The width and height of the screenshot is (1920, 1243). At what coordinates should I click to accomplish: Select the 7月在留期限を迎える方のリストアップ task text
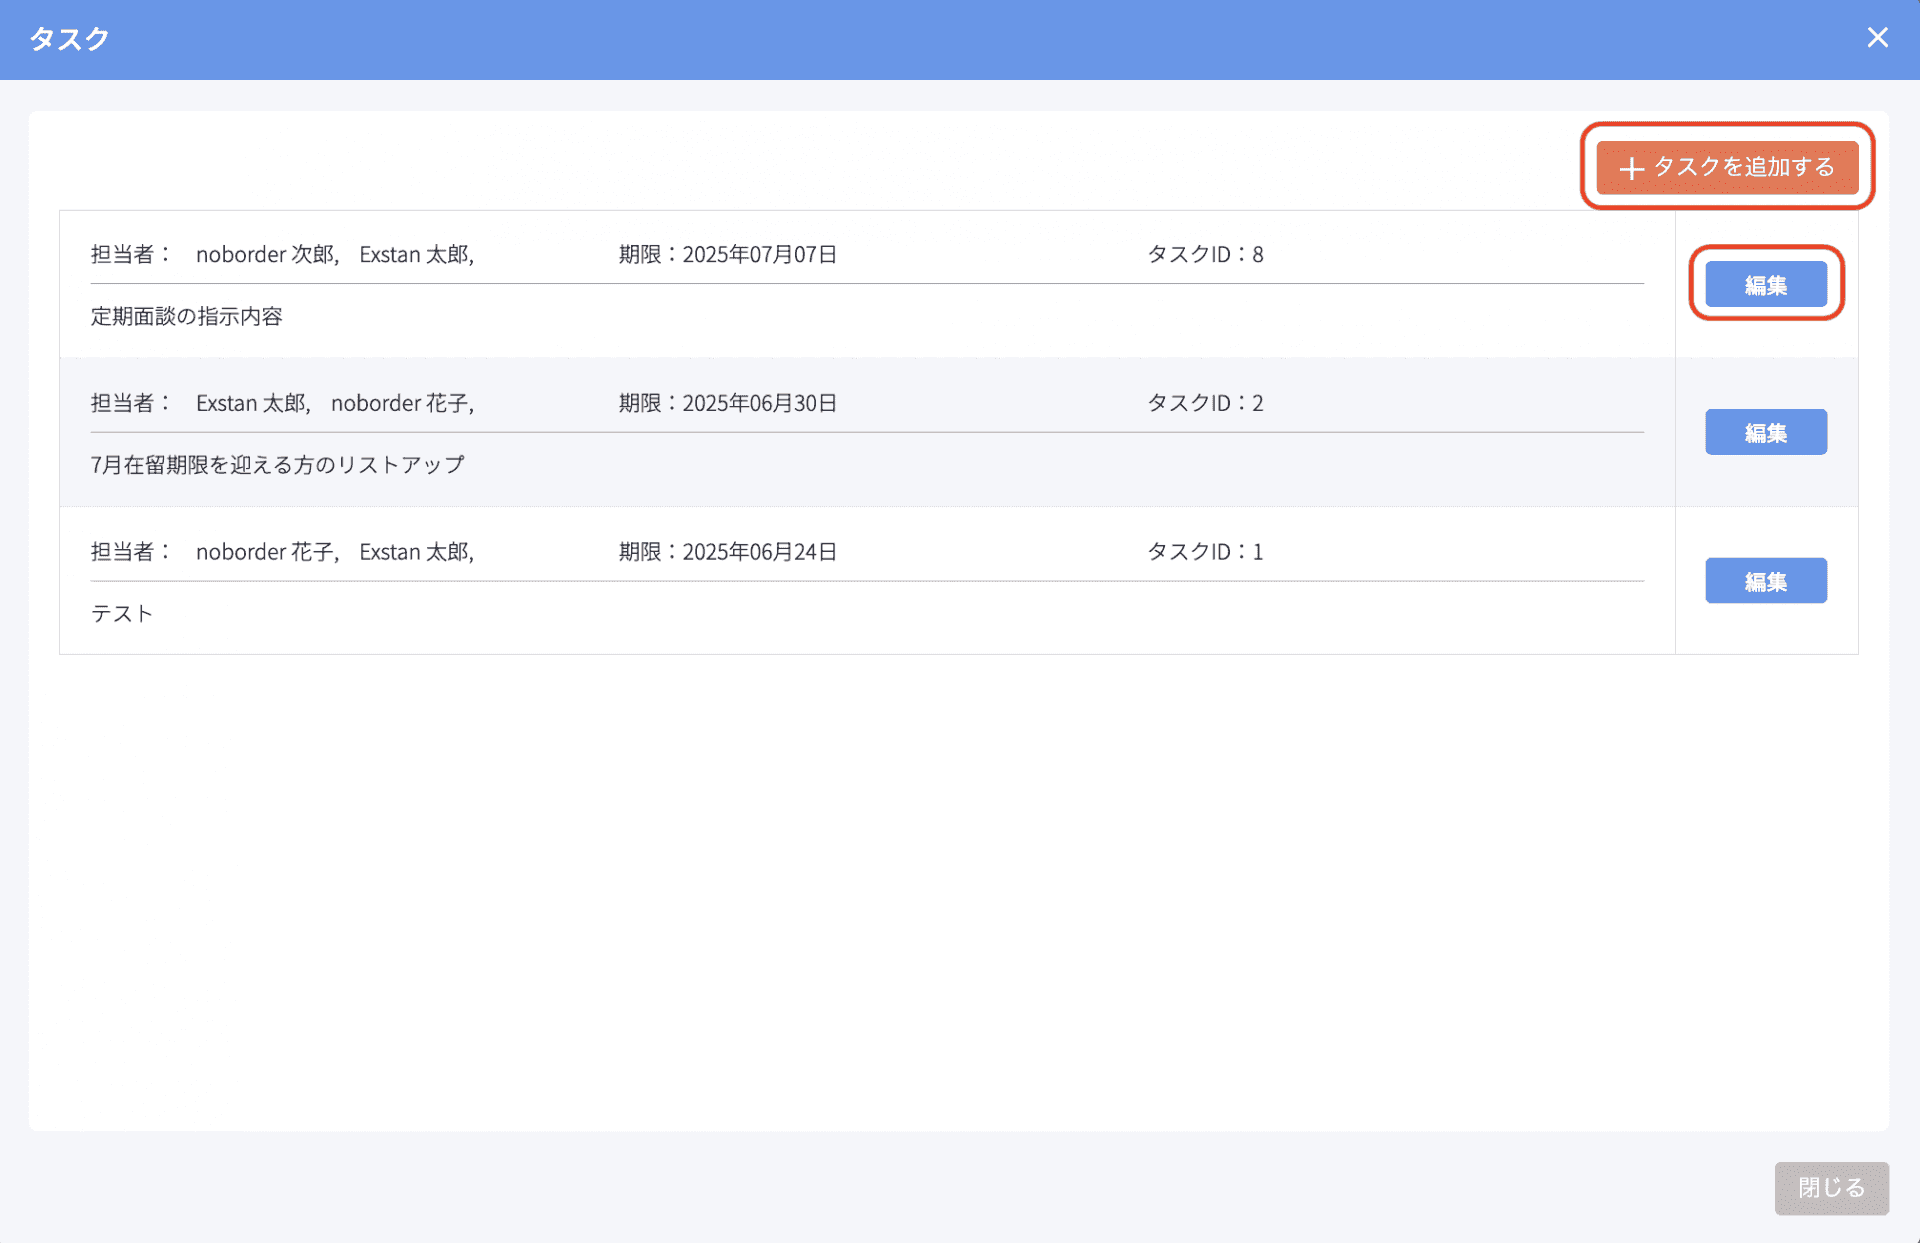point(278,465)
